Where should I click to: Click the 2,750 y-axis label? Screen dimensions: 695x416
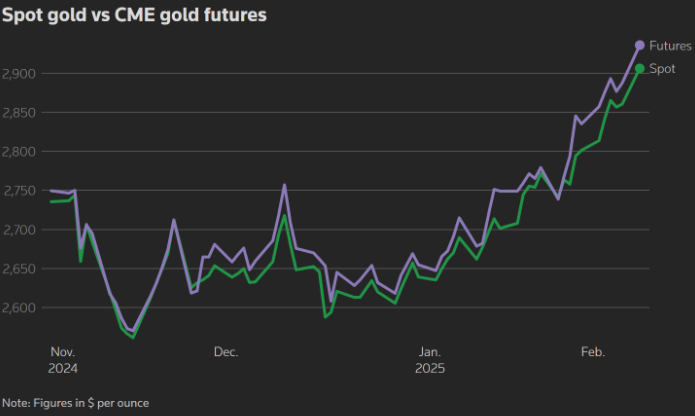coord(20,191)
